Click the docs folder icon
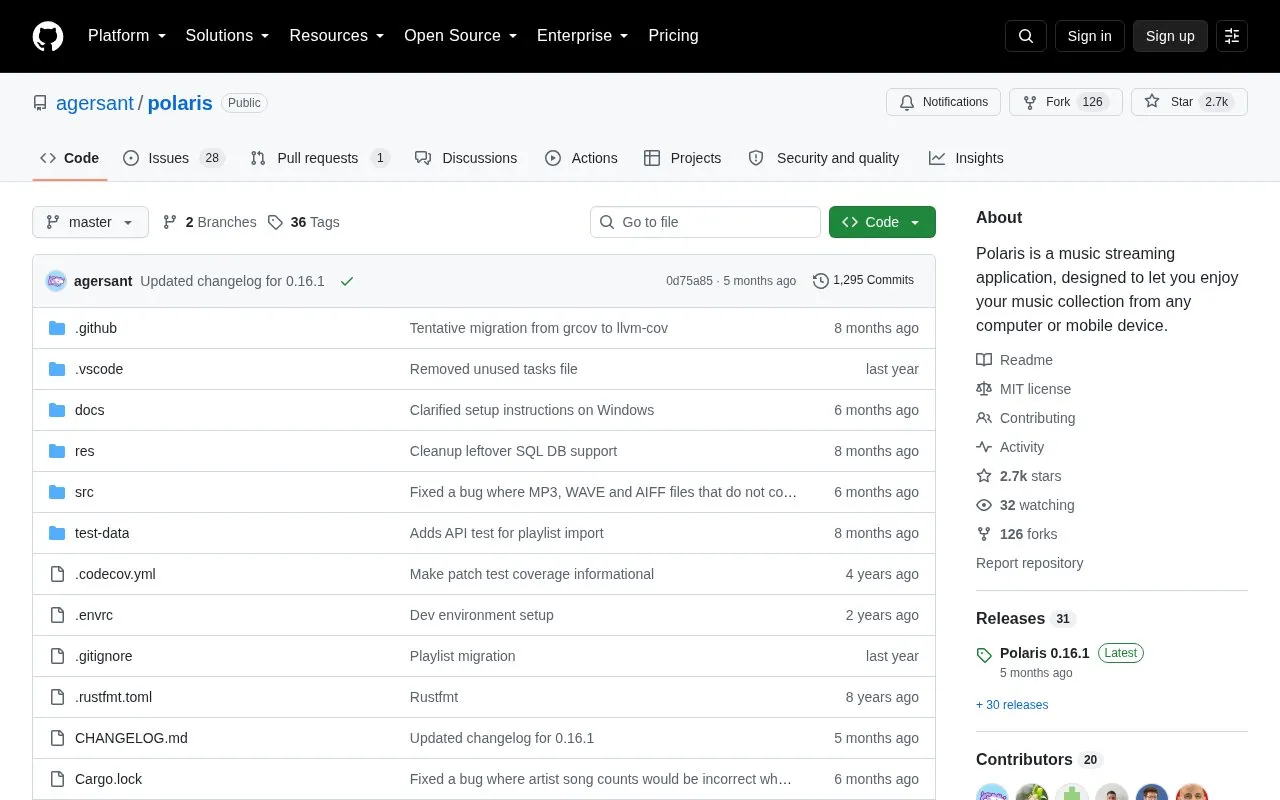 coord(57,410)
